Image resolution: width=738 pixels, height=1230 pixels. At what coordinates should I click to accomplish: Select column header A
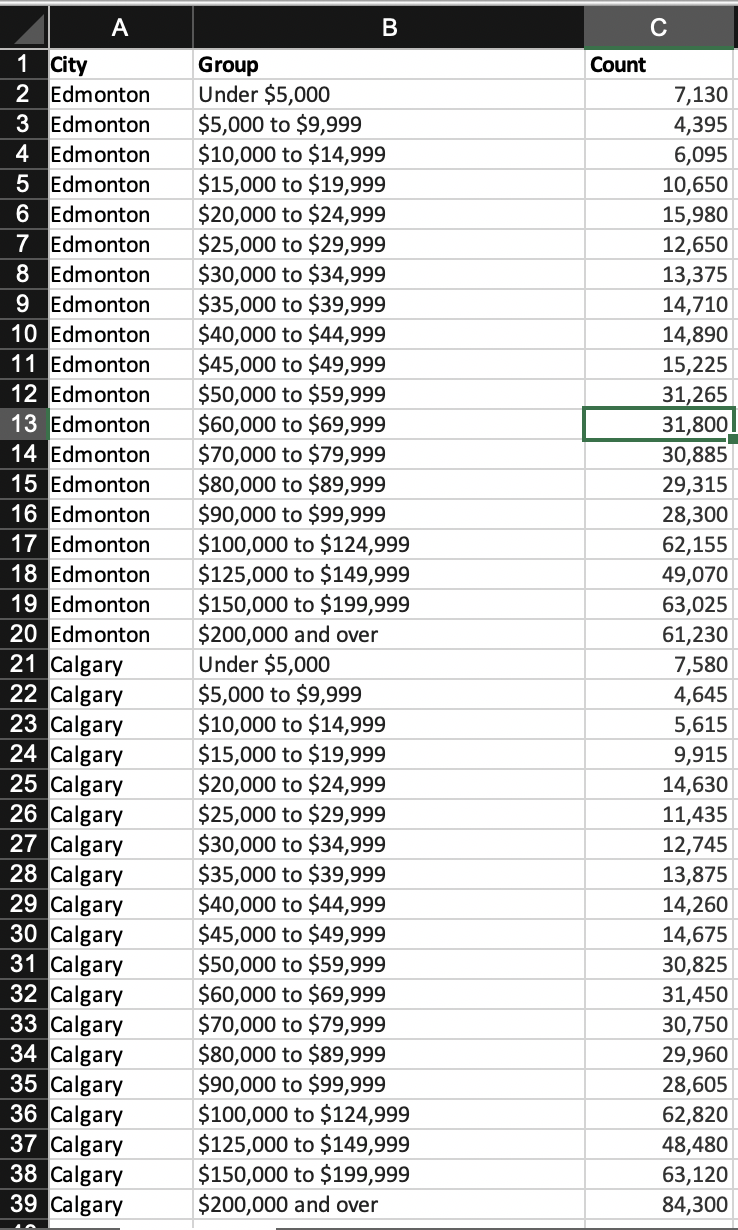pyautogui.click(x=120, y=27)
